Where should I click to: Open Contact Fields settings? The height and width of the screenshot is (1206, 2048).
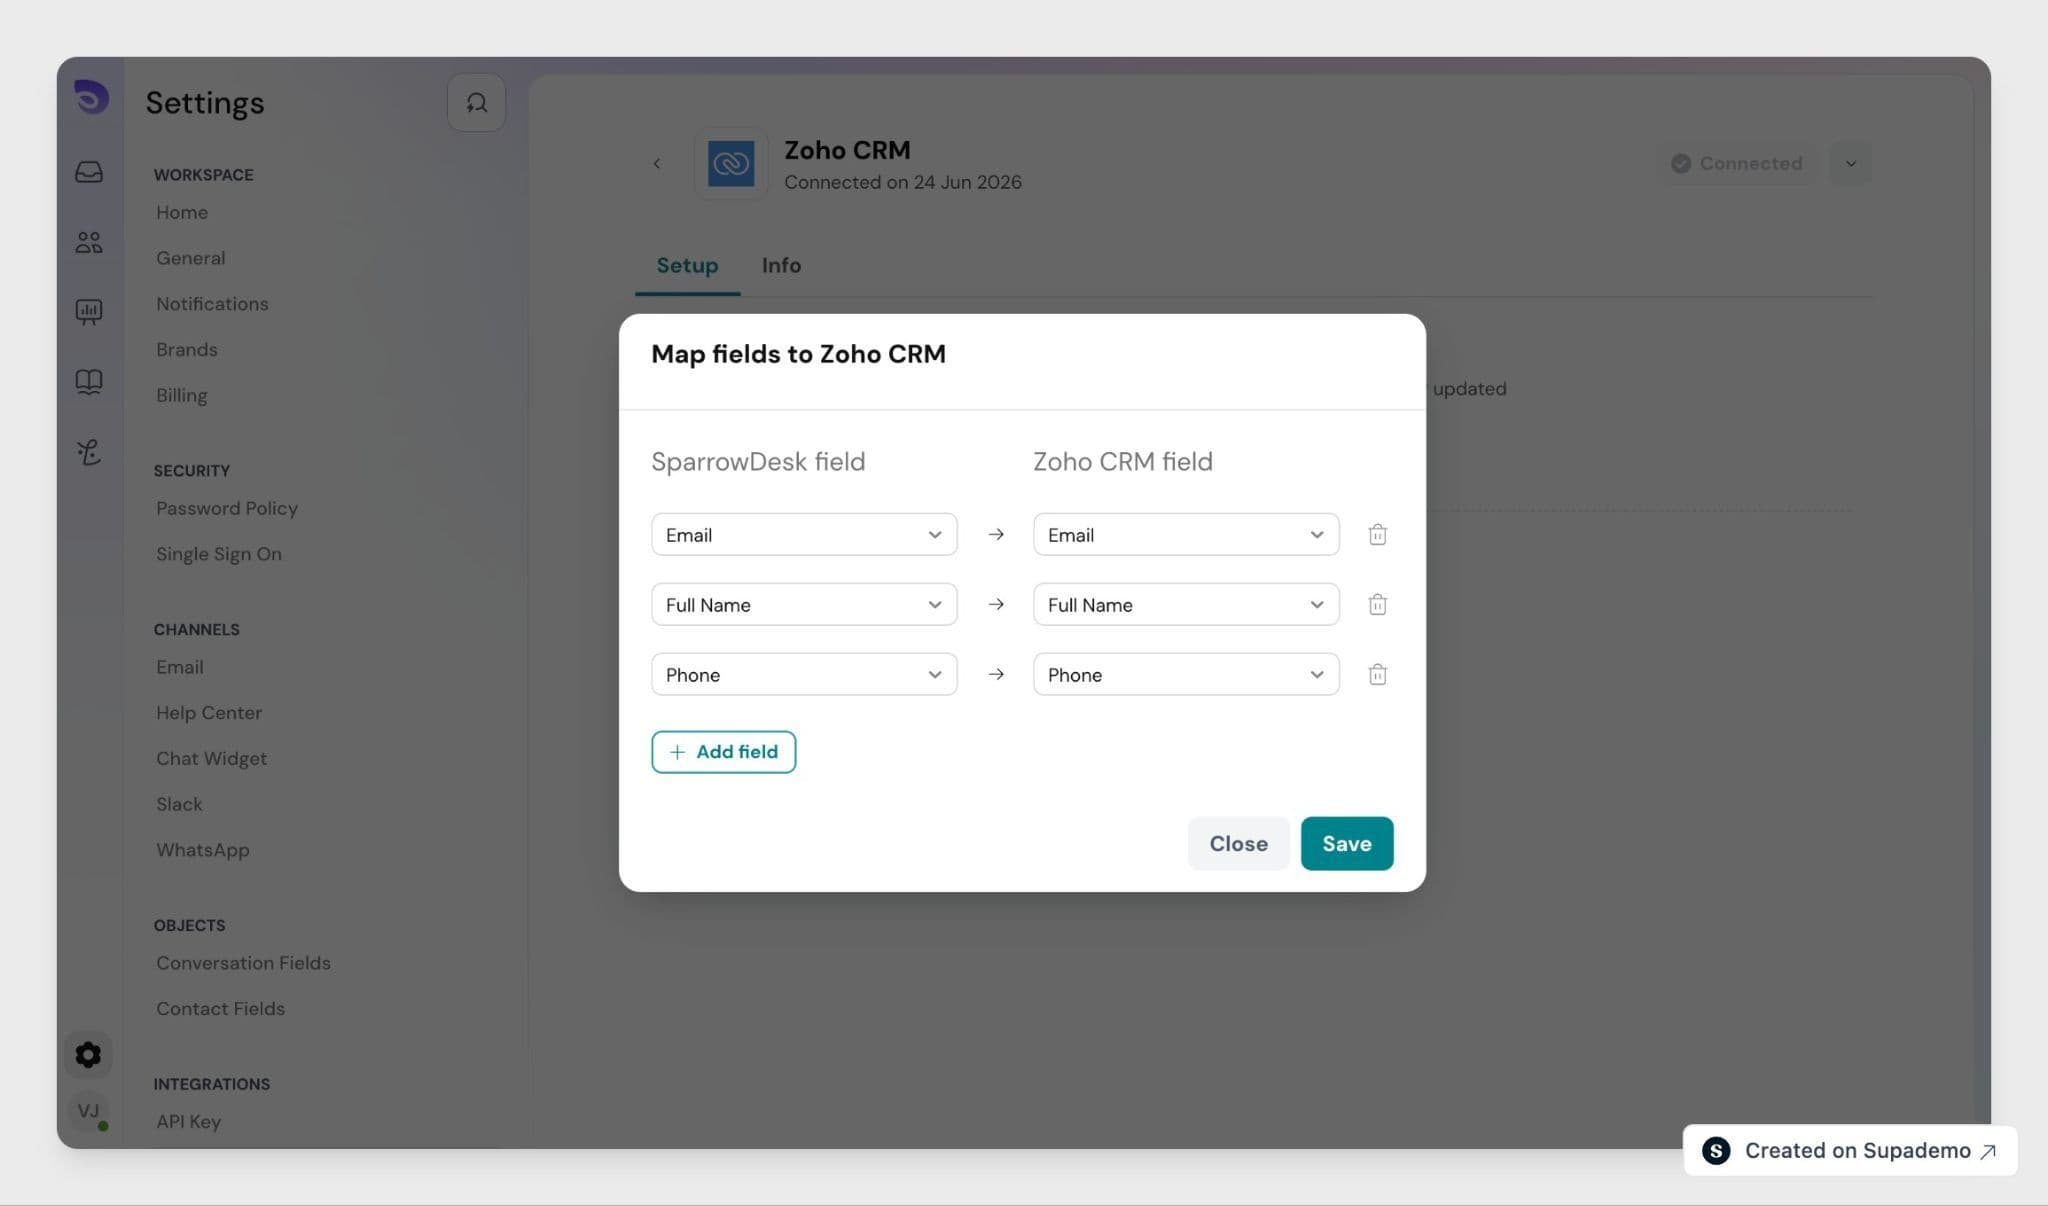coord(221,1009)
